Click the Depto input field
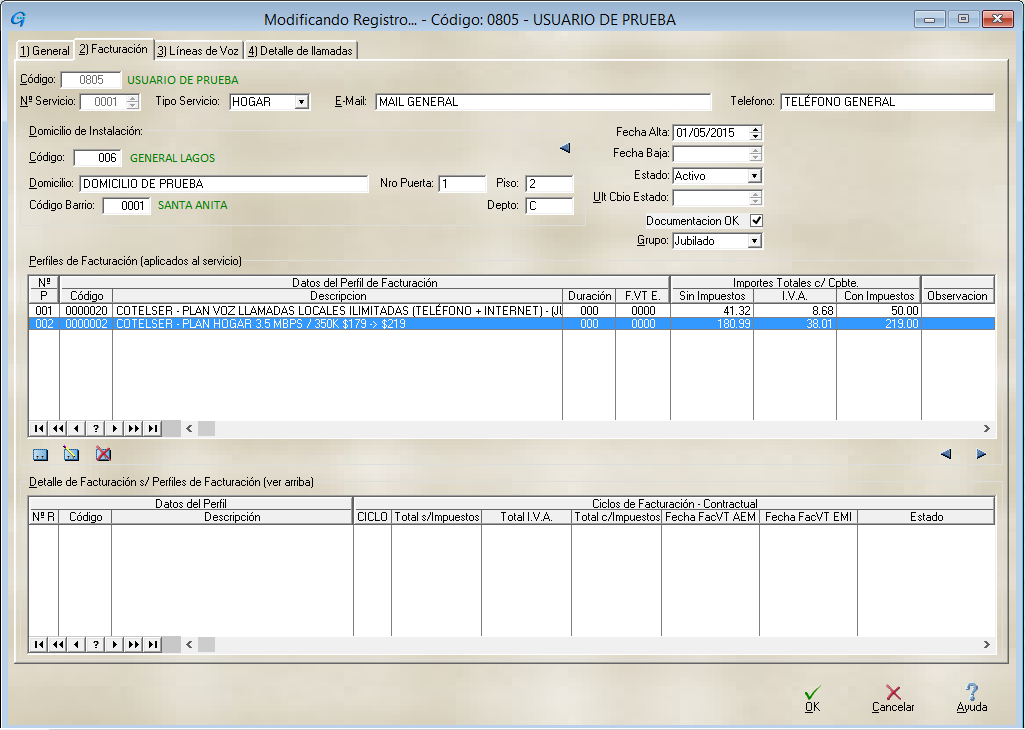Image resolution: width=1025 pixels, height=730 pixels. pos(549,206)
